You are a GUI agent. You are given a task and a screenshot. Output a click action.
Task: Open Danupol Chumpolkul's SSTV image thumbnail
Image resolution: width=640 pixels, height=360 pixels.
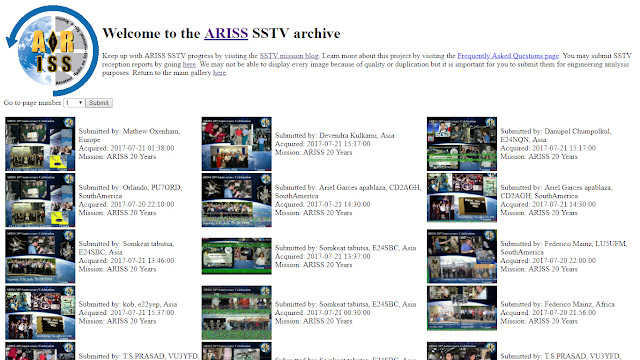point(462,144)
